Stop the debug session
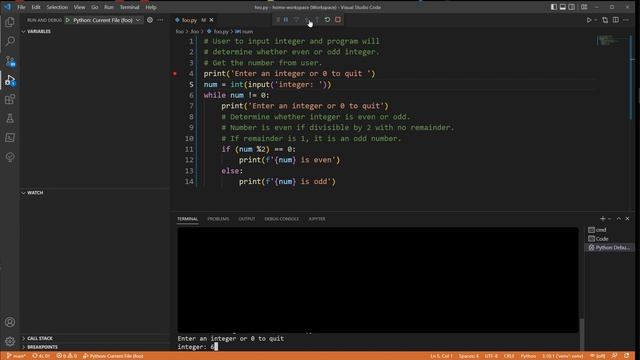This screenshot has height=360, width=640. click(x=338, y=20)
